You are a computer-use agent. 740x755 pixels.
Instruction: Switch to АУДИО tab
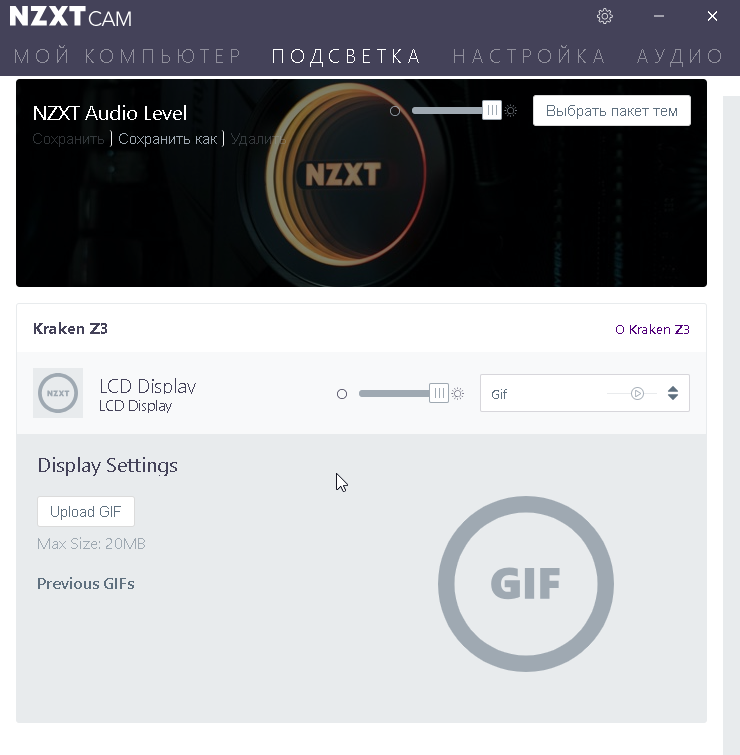[x=680, y=56]
